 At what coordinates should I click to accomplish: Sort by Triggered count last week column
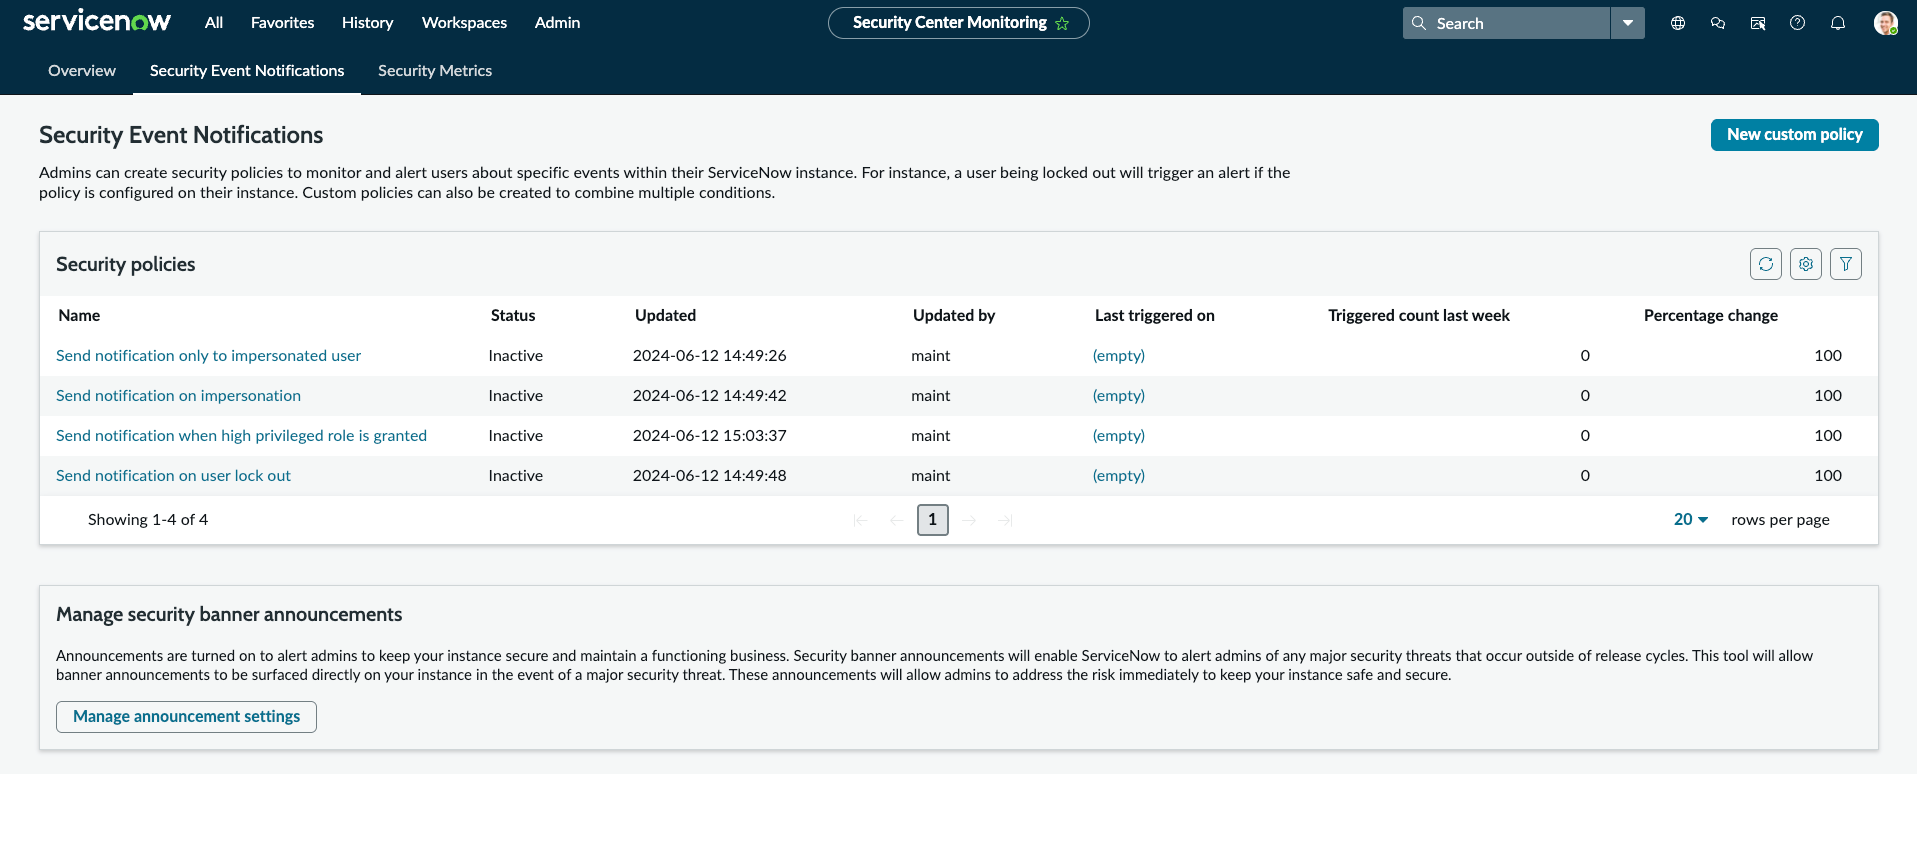pyautogui.click(x=1419, y=316)
